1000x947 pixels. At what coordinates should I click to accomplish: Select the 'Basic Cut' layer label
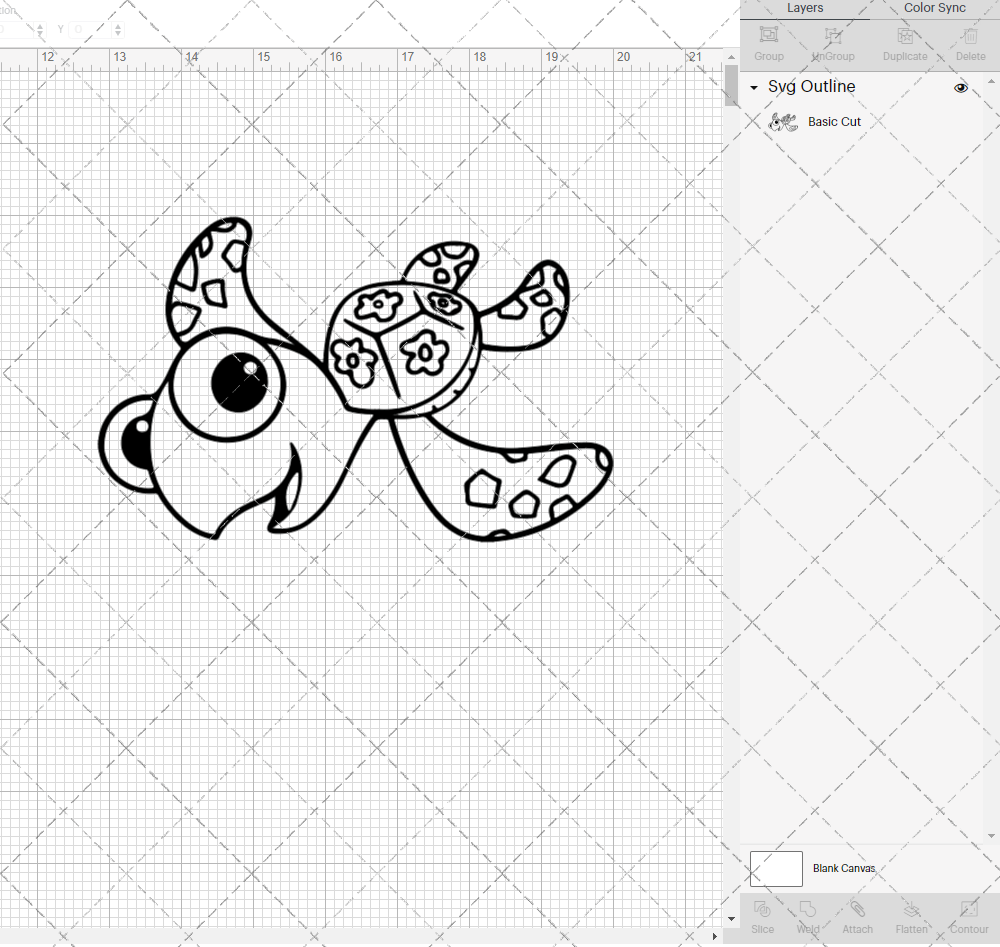pyautogui.click(x=834, y=122)
